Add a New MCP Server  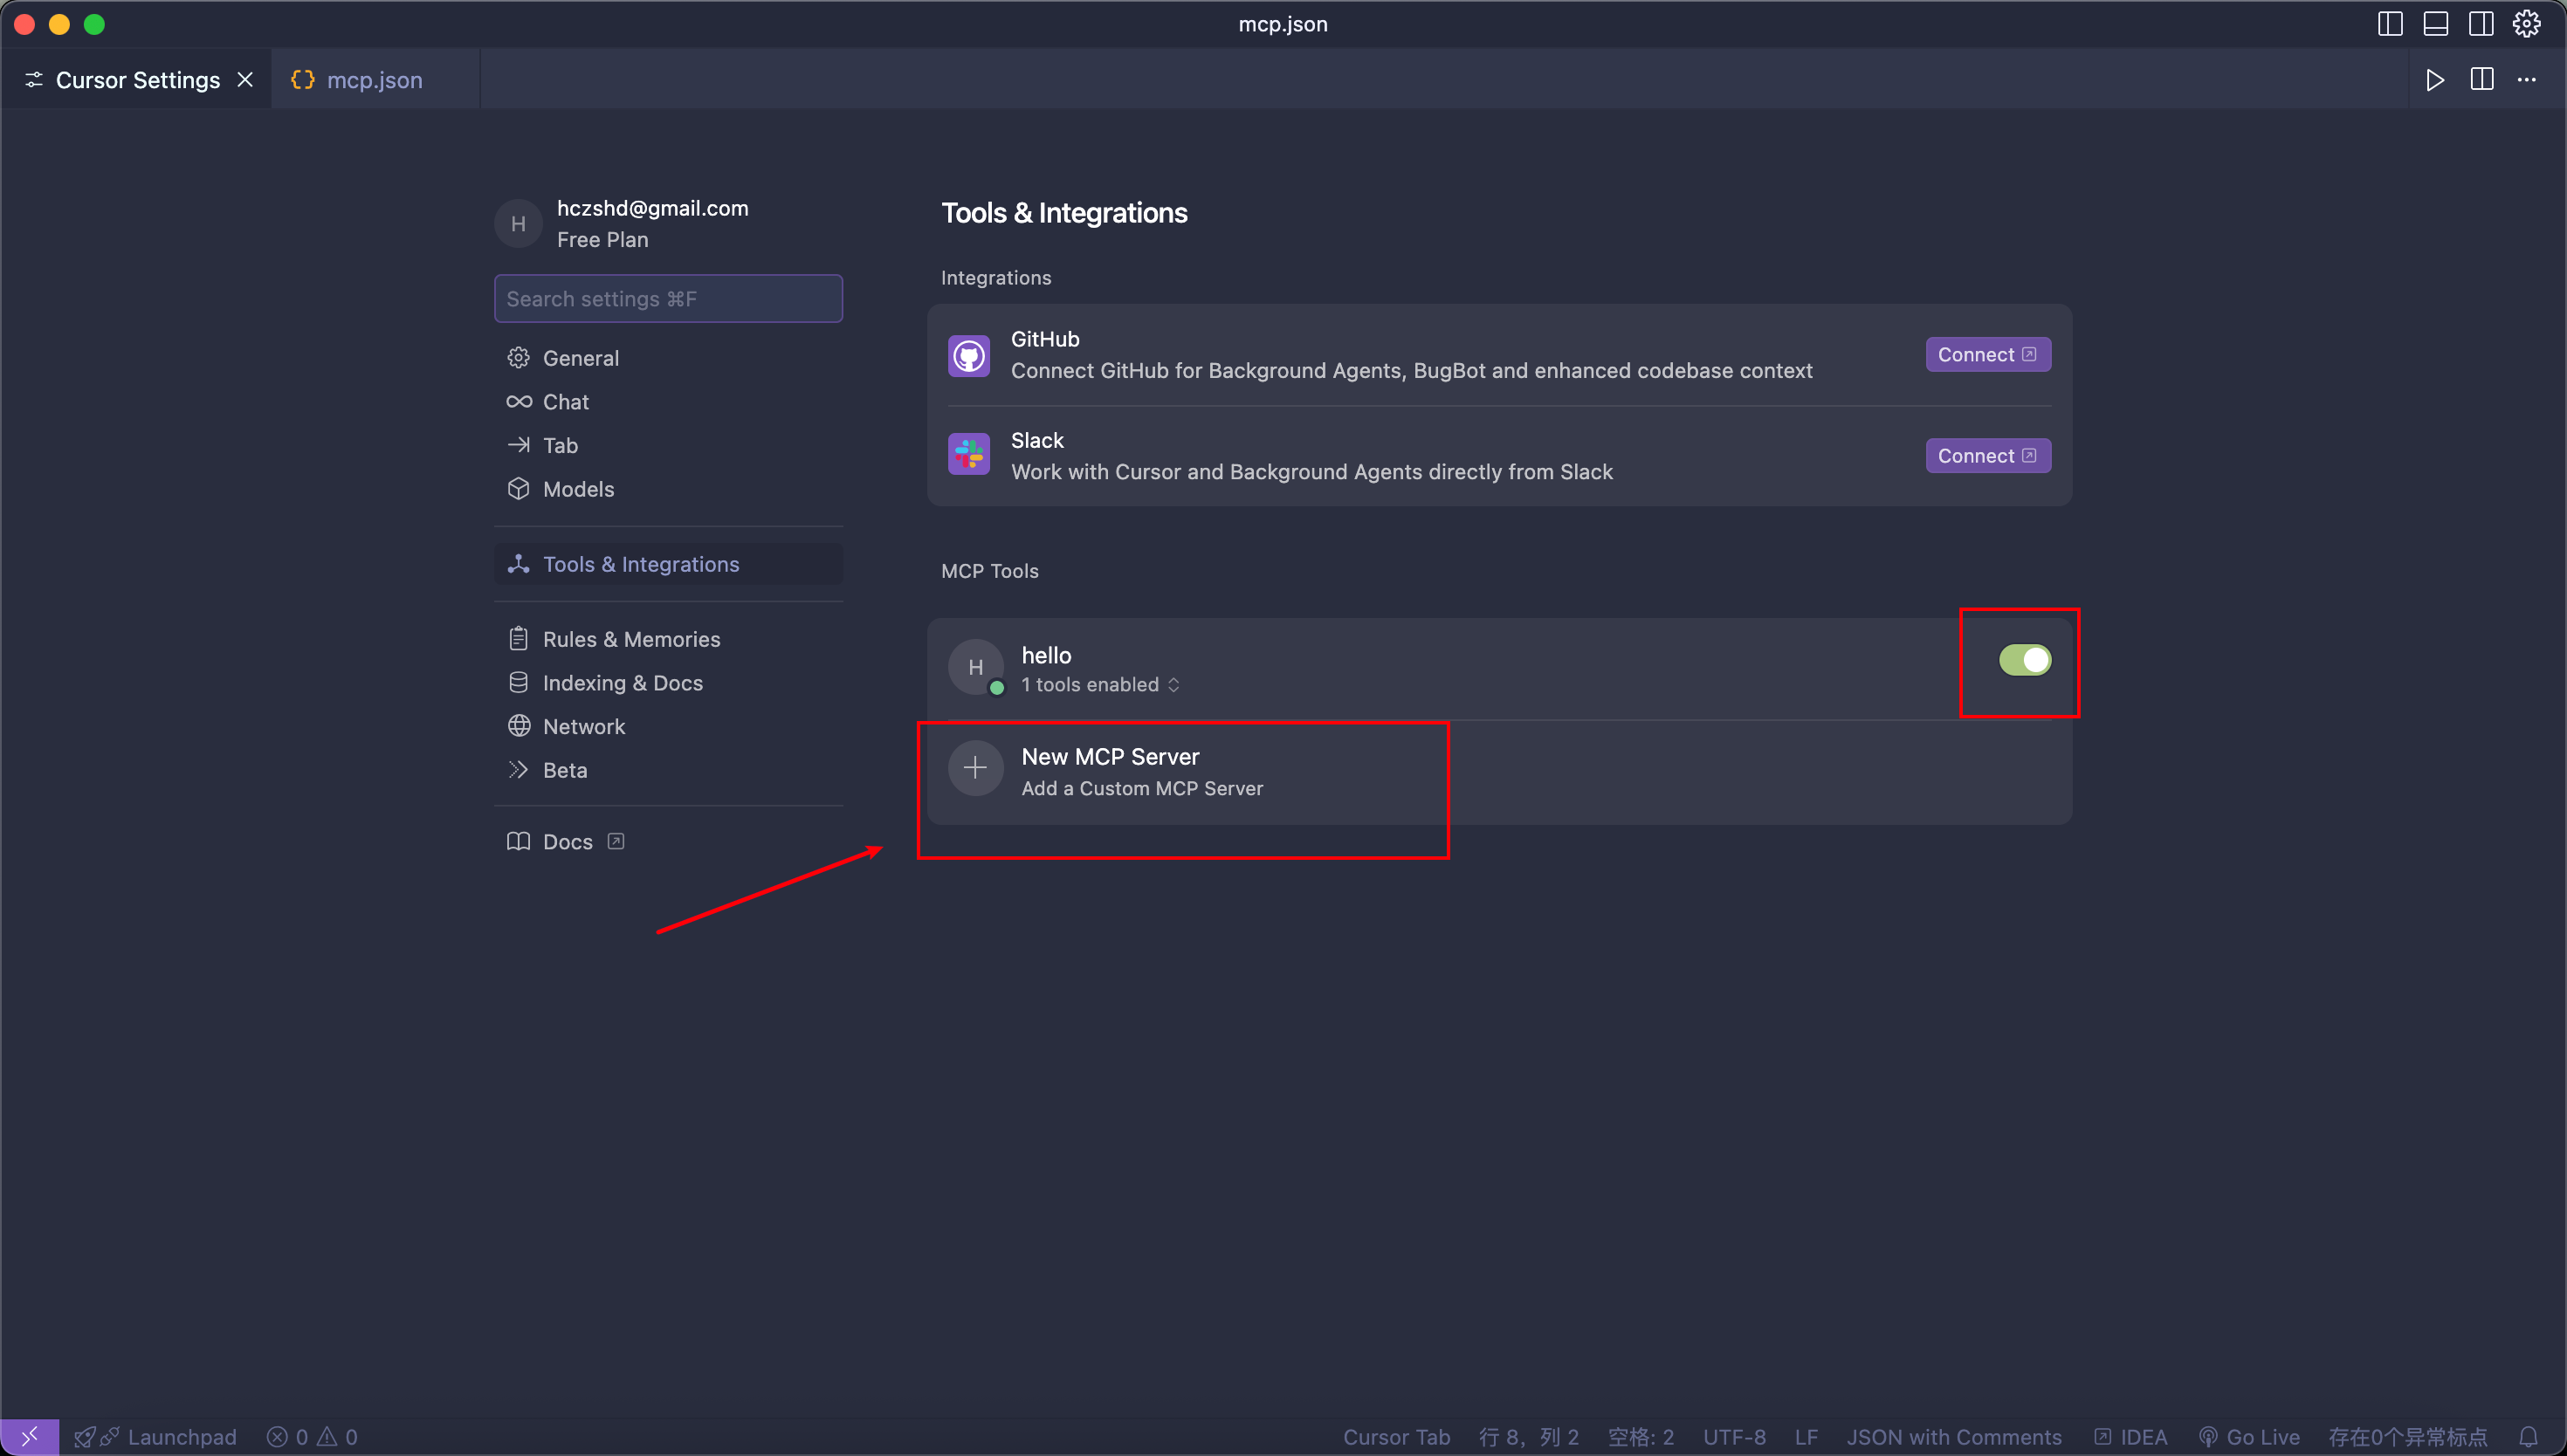pyautogui.click(x=1499, y=772)
